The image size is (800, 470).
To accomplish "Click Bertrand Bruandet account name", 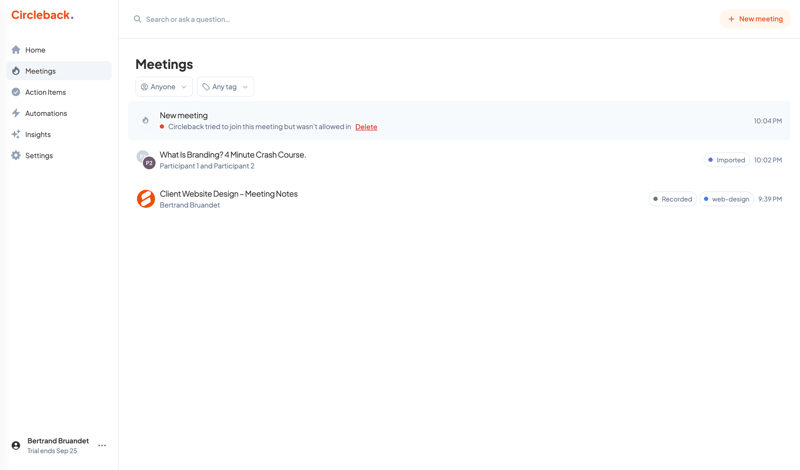I will [x=58, y=440].
